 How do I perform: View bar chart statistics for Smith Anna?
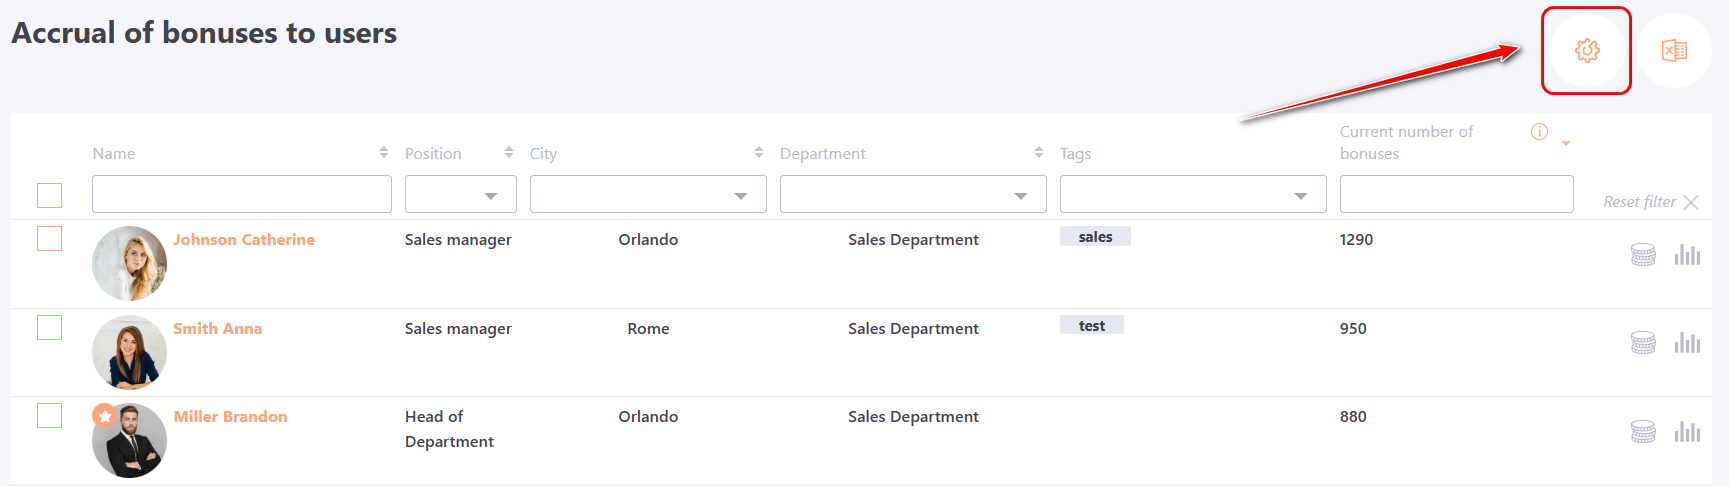click(1687, 343)
